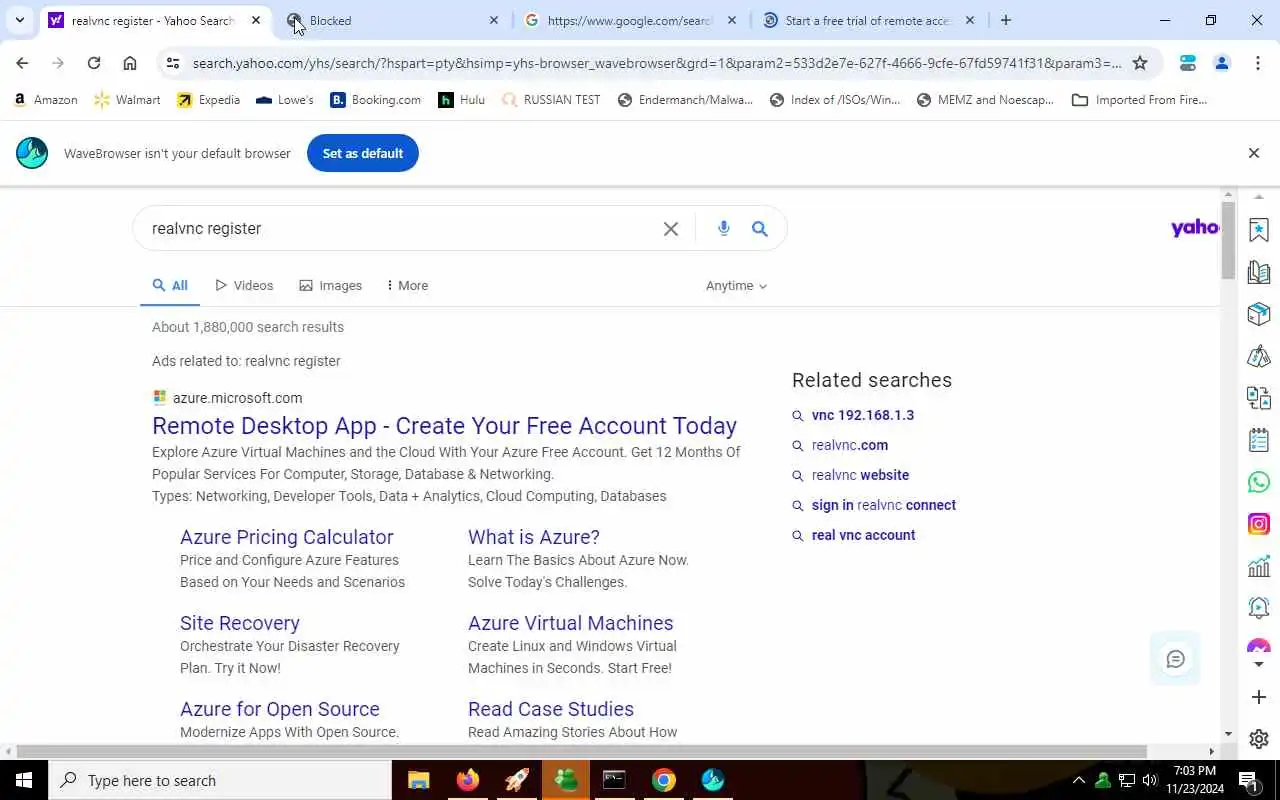Viewport: 1280px width, 800px height.
Task: Open a new tab with plus button
Action: pyautogui.click(x=1006, y=20)
